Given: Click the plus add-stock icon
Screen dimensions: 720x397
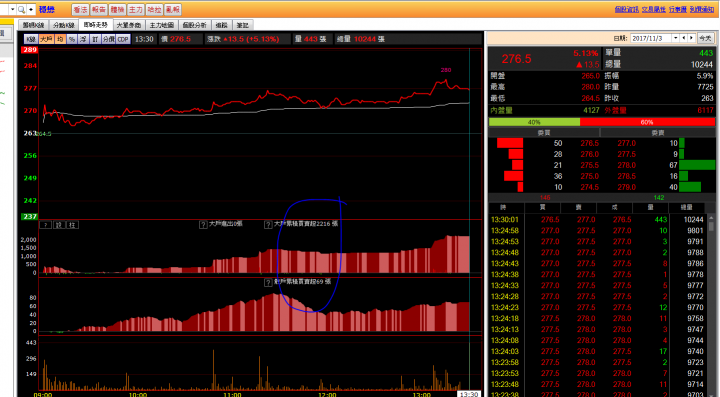Looking at the screenshot, I should tap(31, 9).
